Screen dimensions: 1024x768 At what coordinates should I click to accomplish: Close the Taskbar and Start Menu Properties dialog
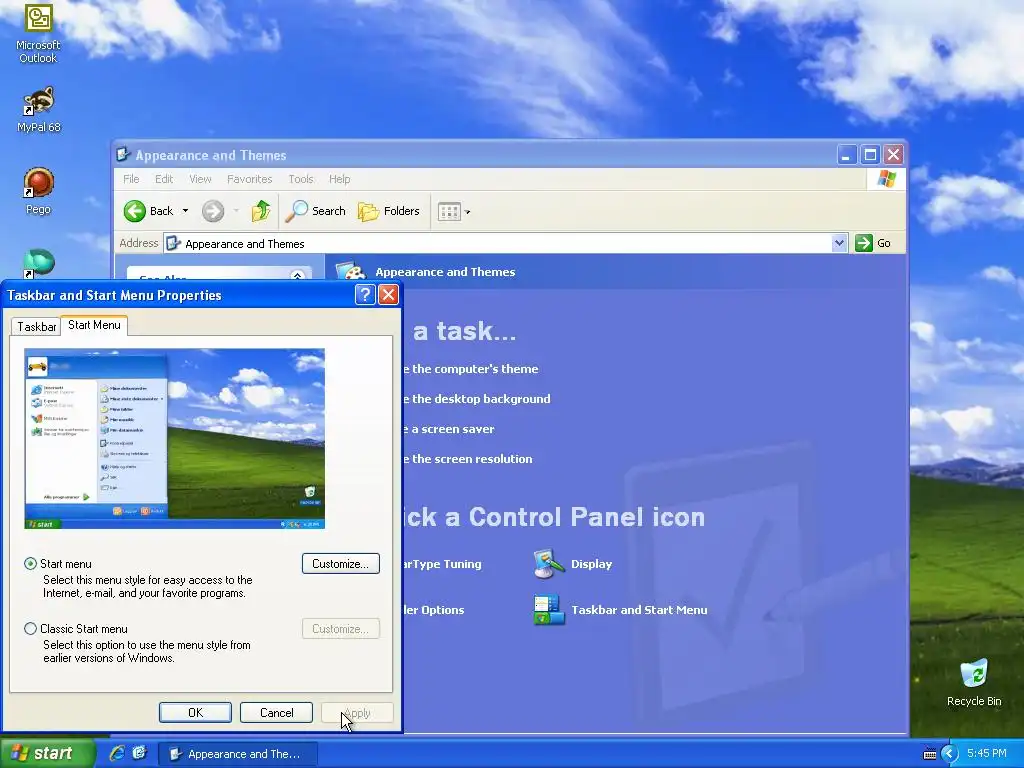[389, 295]
